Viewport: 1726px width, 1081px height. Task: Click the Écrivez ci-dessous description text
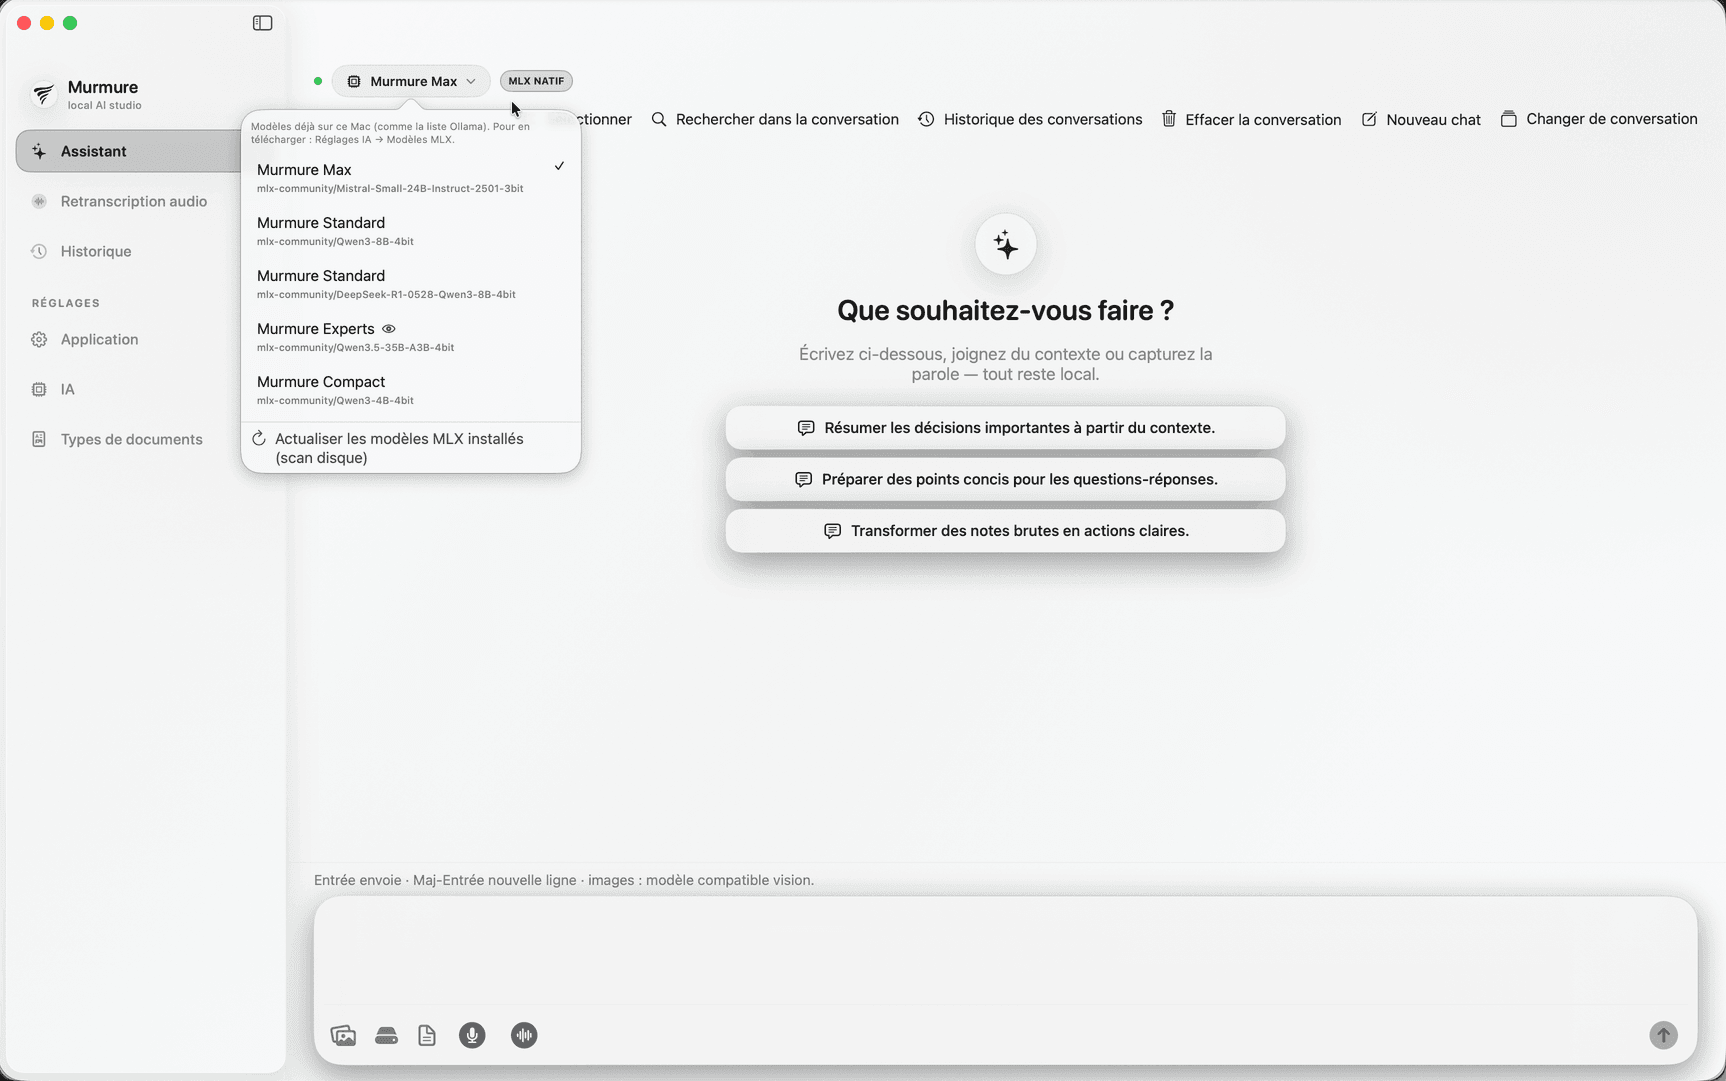[x=1005, y=364]
